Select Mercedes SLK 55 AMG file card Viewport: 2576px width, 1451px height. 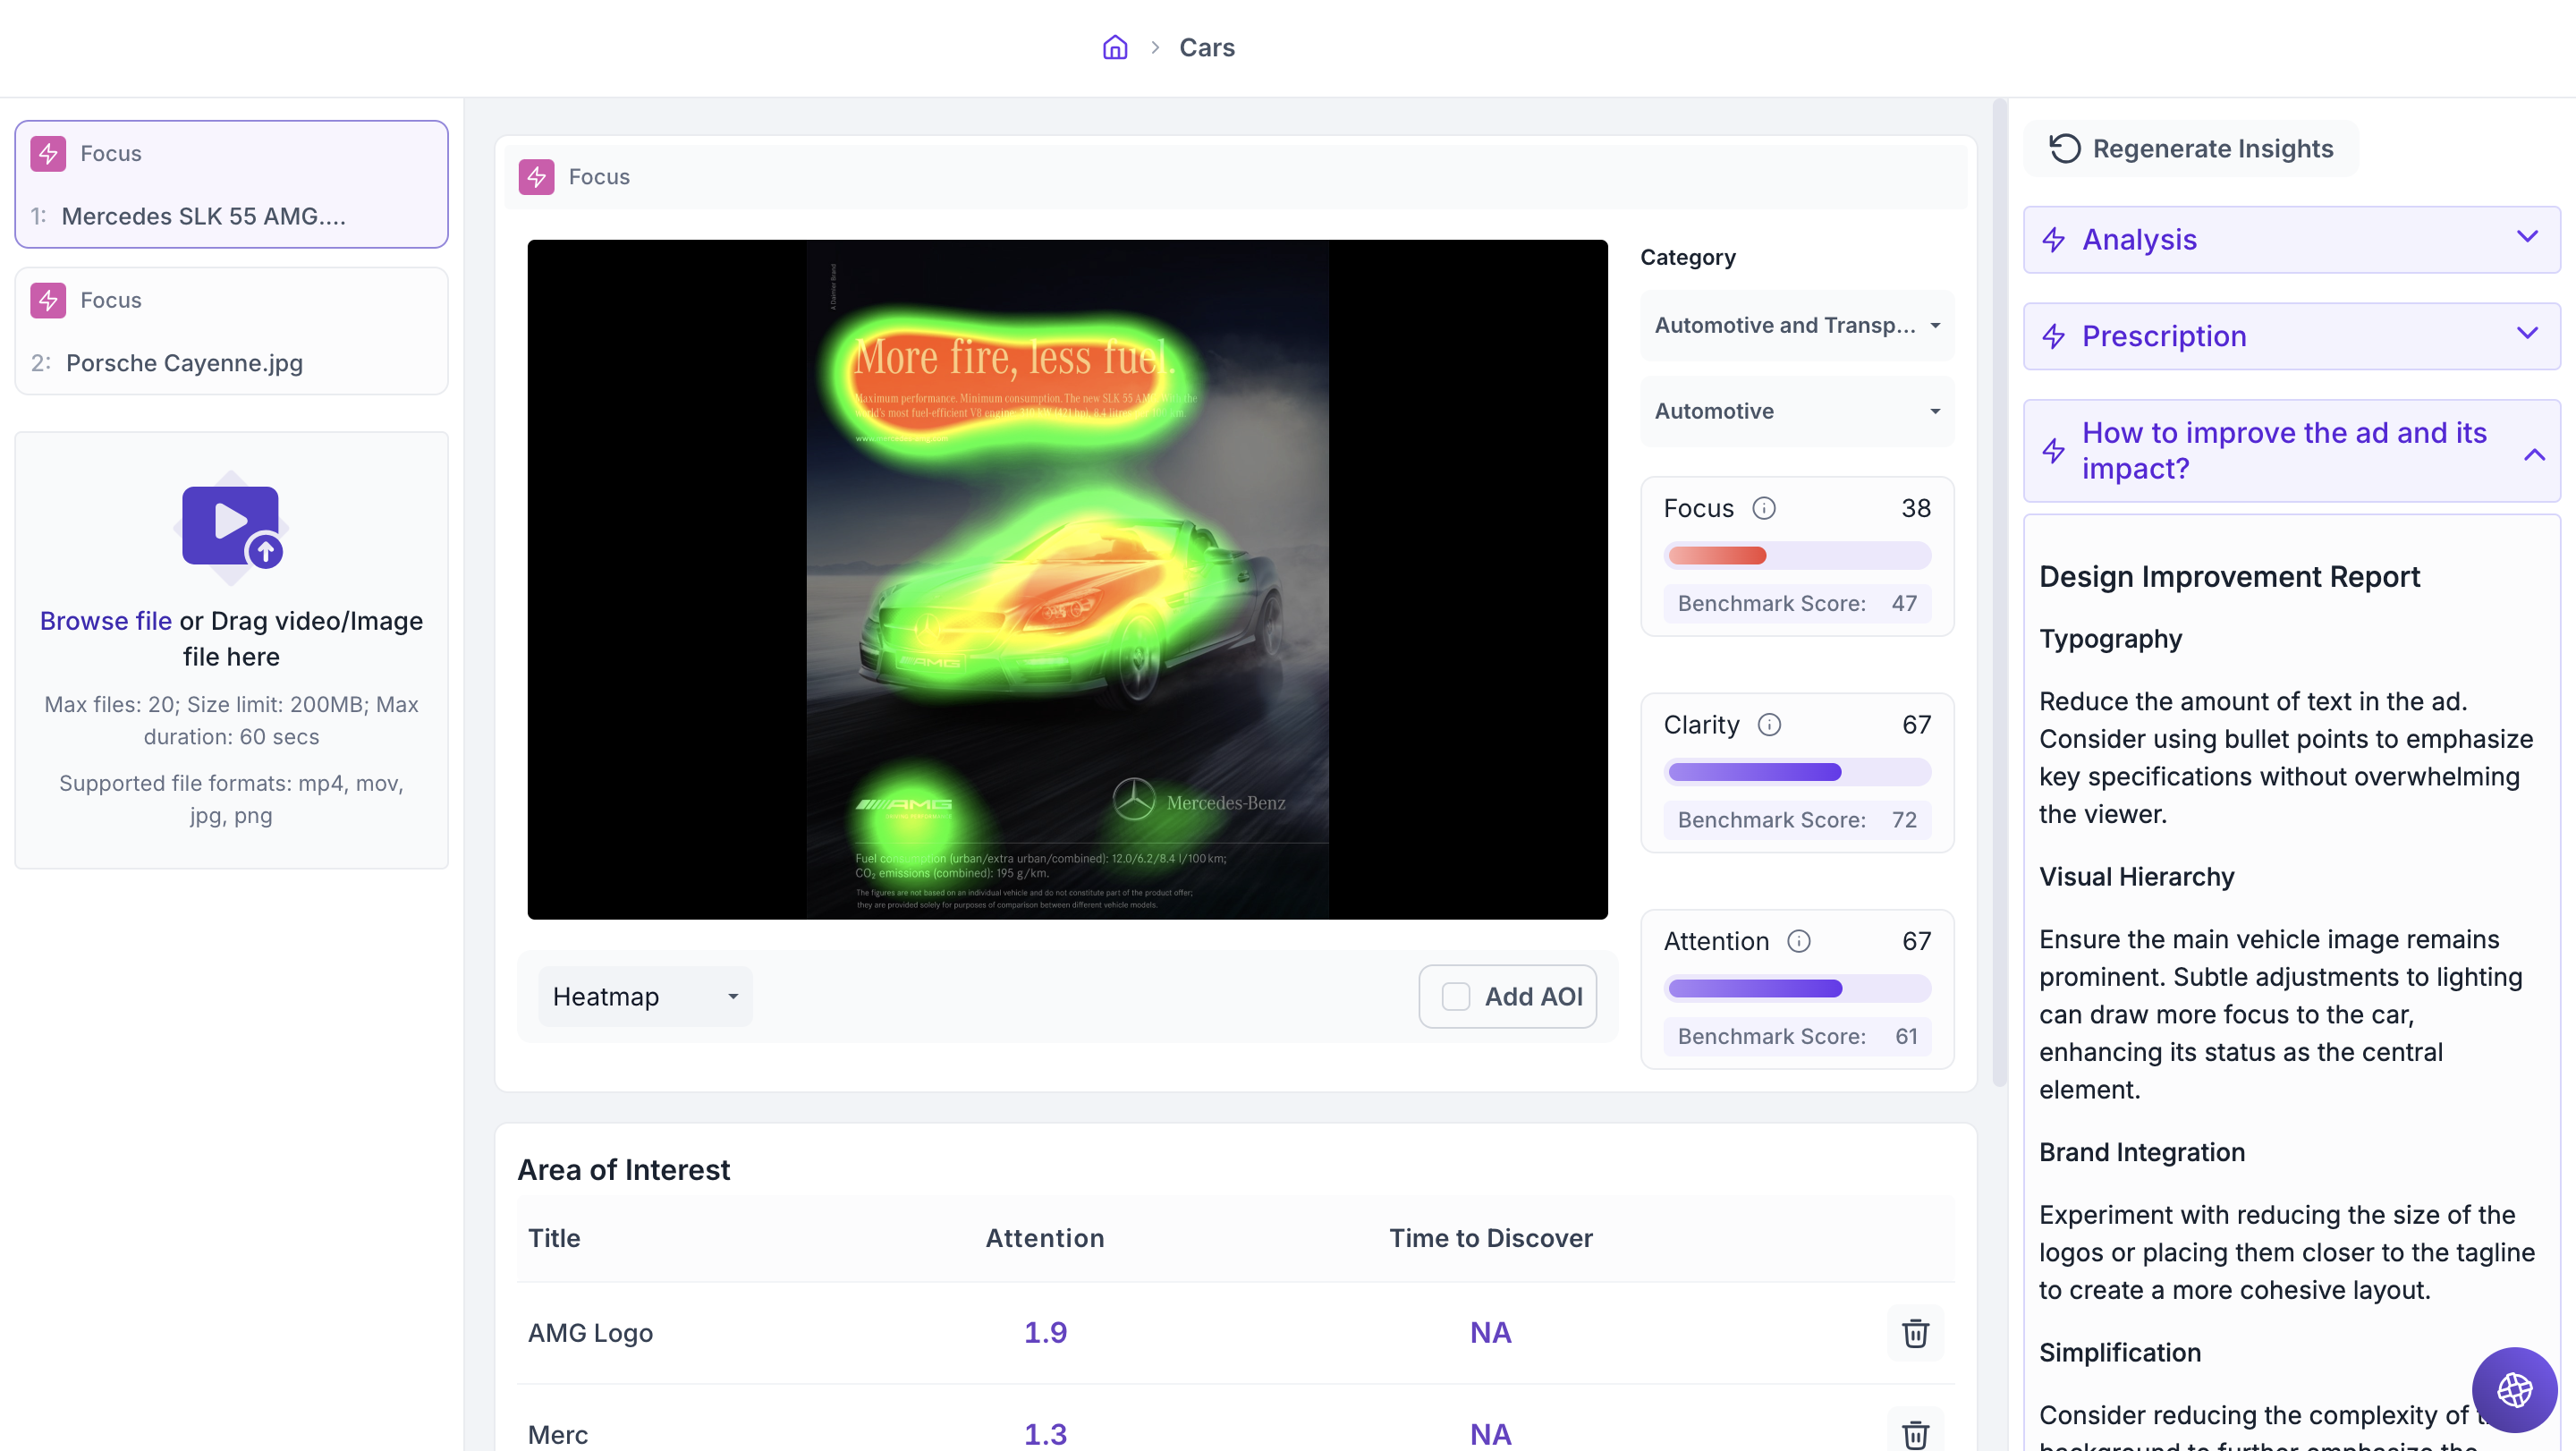pos(231,184)
